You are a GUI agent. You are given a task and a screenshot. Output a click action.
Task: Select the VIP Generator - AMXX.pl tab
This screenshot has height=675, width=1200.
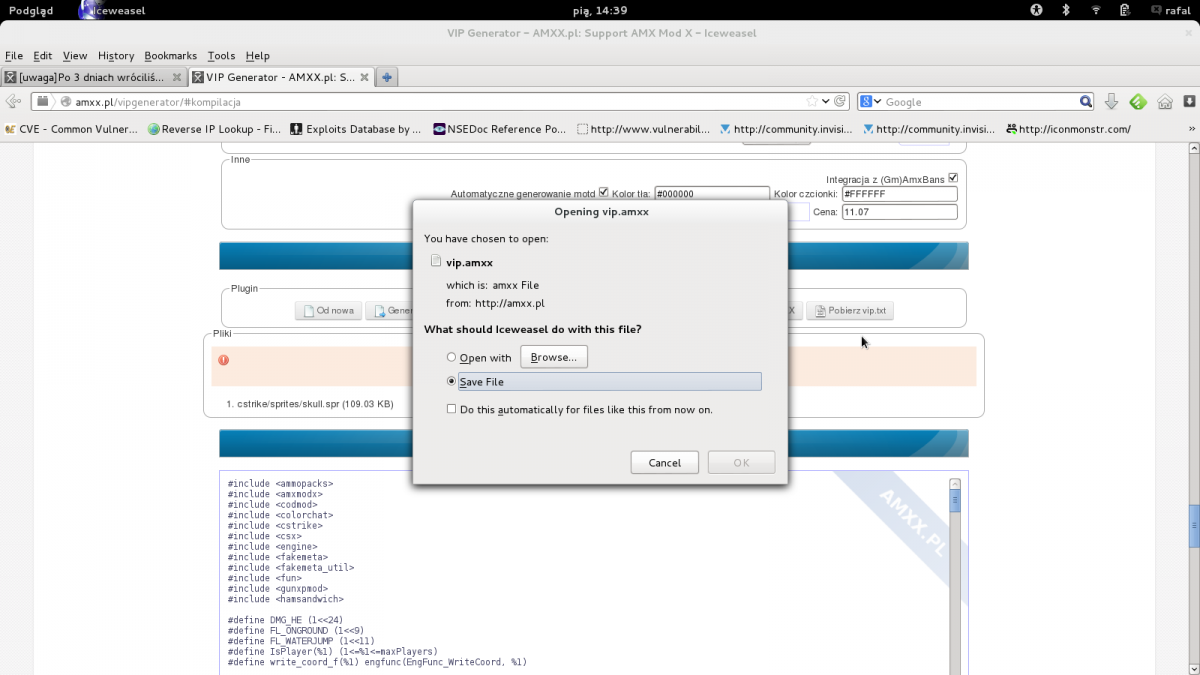click(x=281, y=77)
